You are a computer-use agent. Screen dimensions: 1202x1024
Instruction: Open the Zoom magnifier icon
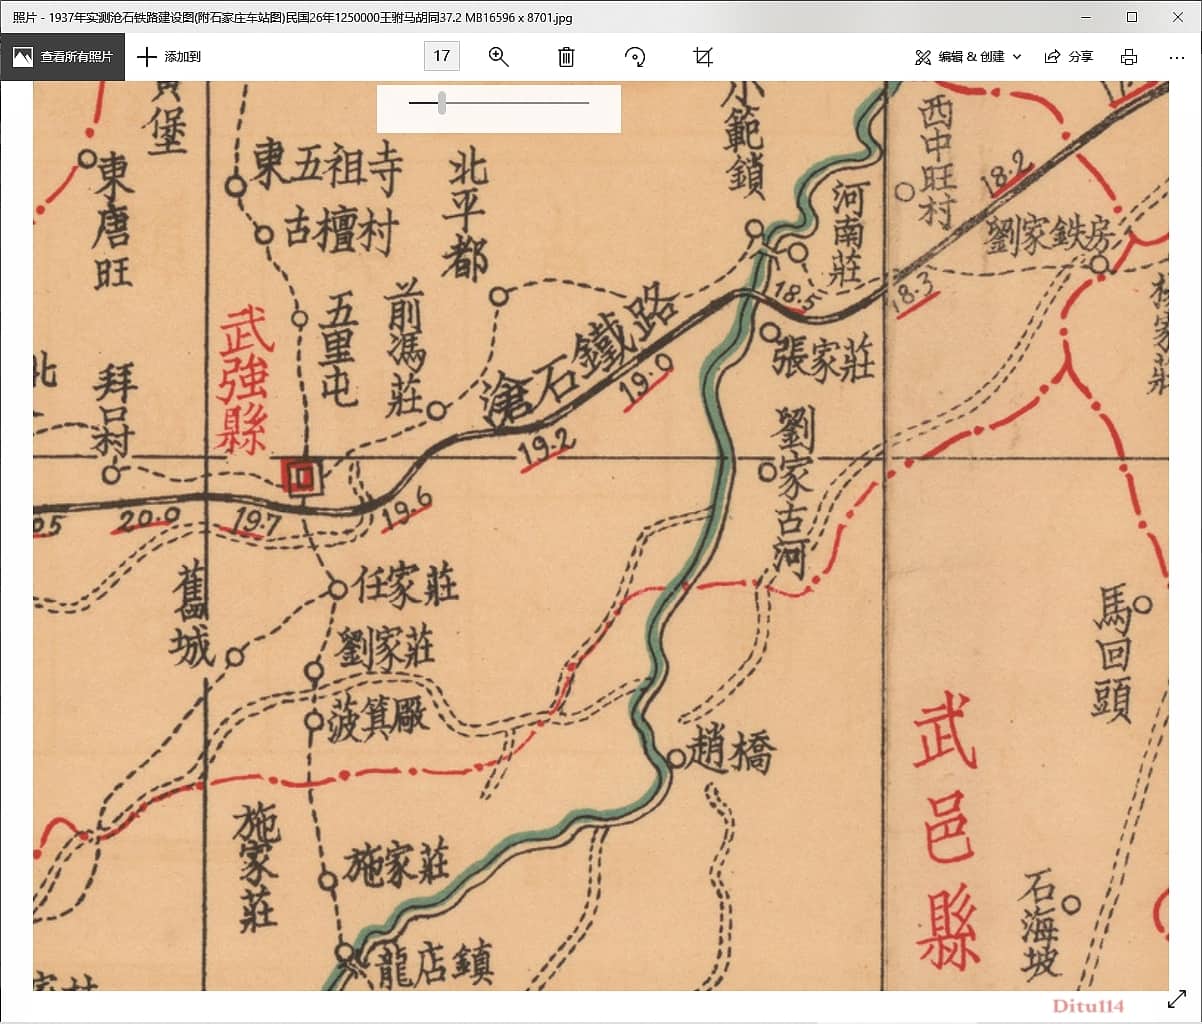(499, 57)
